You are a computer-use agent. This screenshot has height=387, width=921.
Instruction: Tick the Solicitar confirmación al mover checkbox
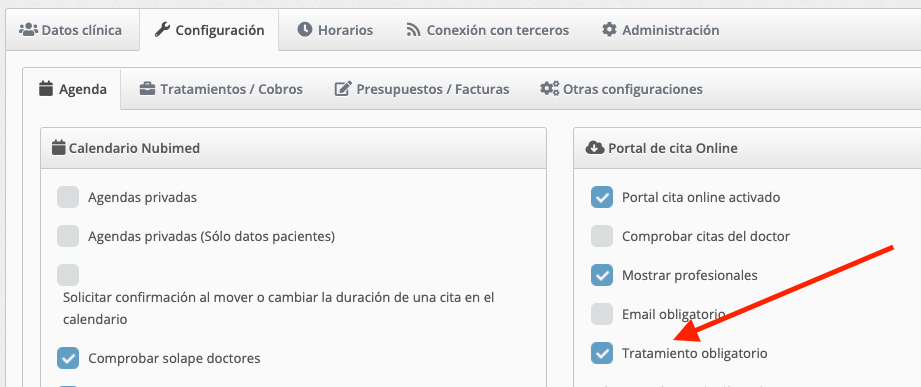pos(68,275)
